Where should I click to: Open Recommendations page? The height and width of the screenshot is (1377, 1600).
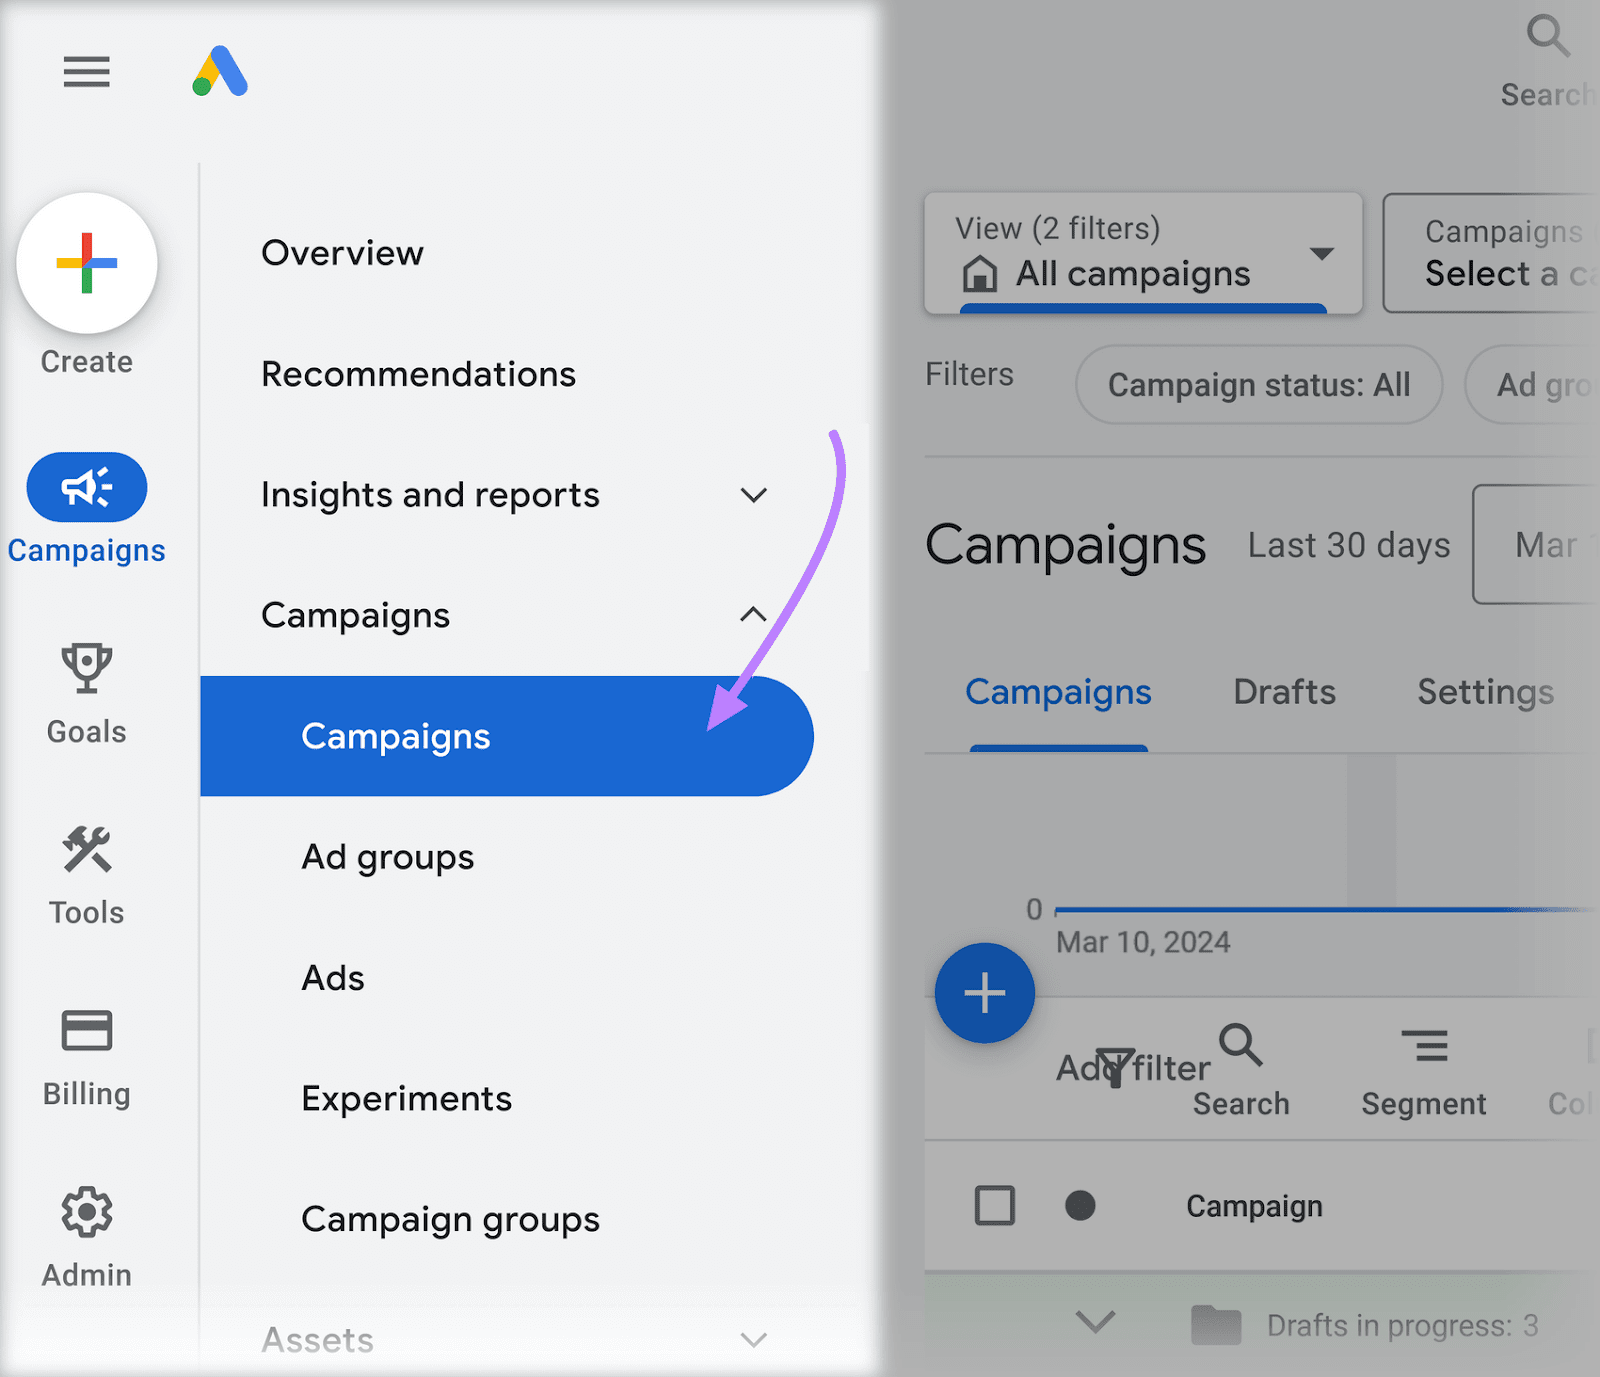[x=418, y=374]
